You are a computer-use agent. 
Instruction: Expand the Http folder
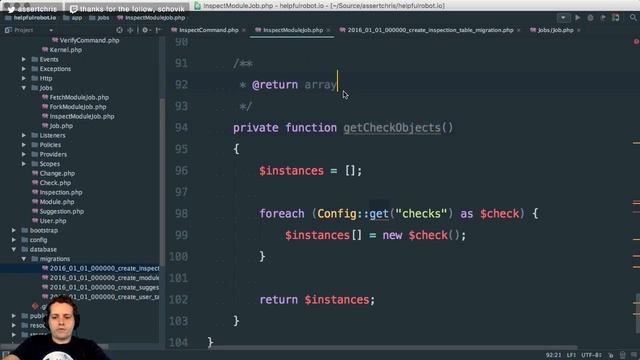pos(24,78)
